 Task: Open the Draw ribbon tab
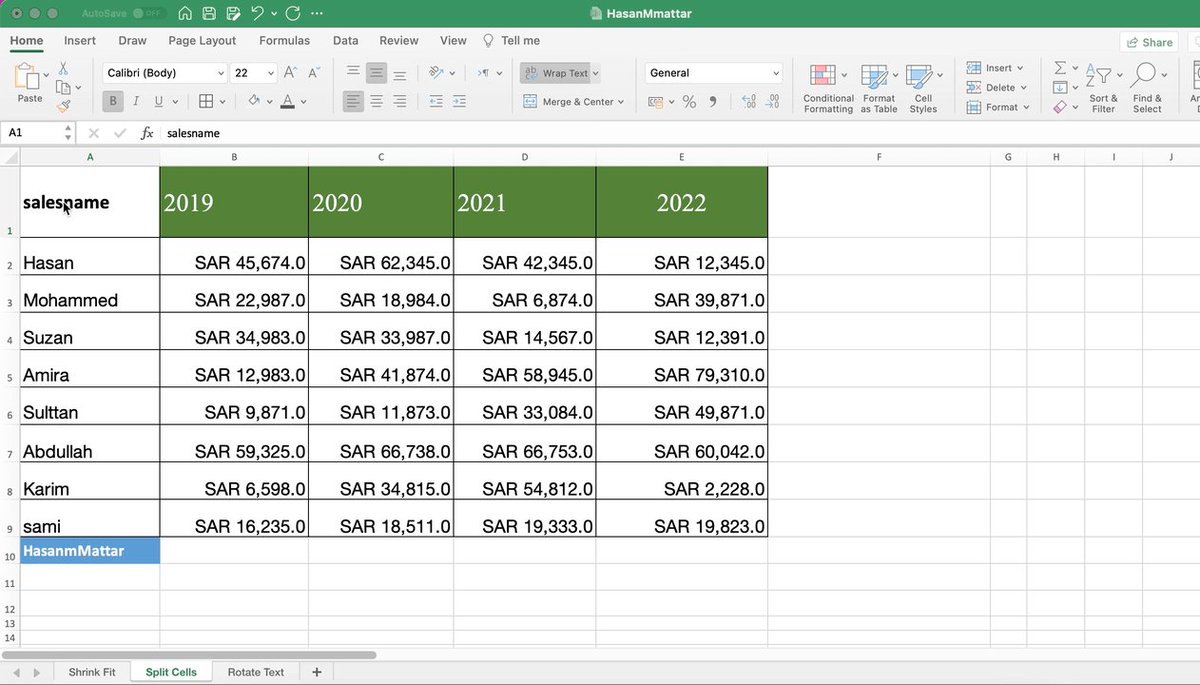click(132, 41)
